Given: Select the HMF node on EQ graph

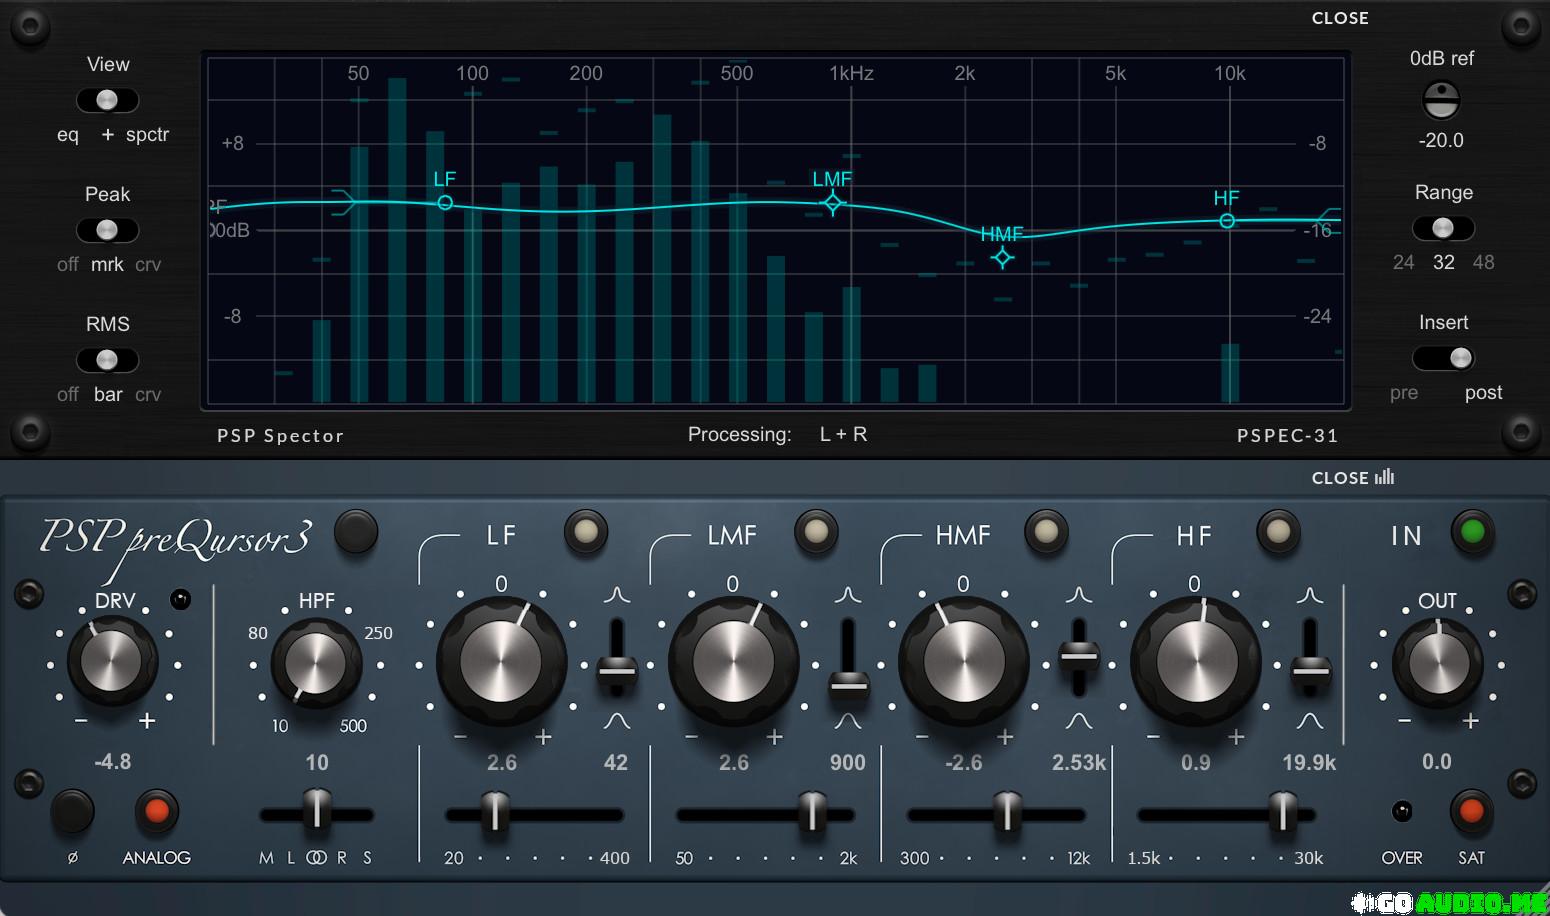Looking at the screenshot, I should pos(1002,258).
